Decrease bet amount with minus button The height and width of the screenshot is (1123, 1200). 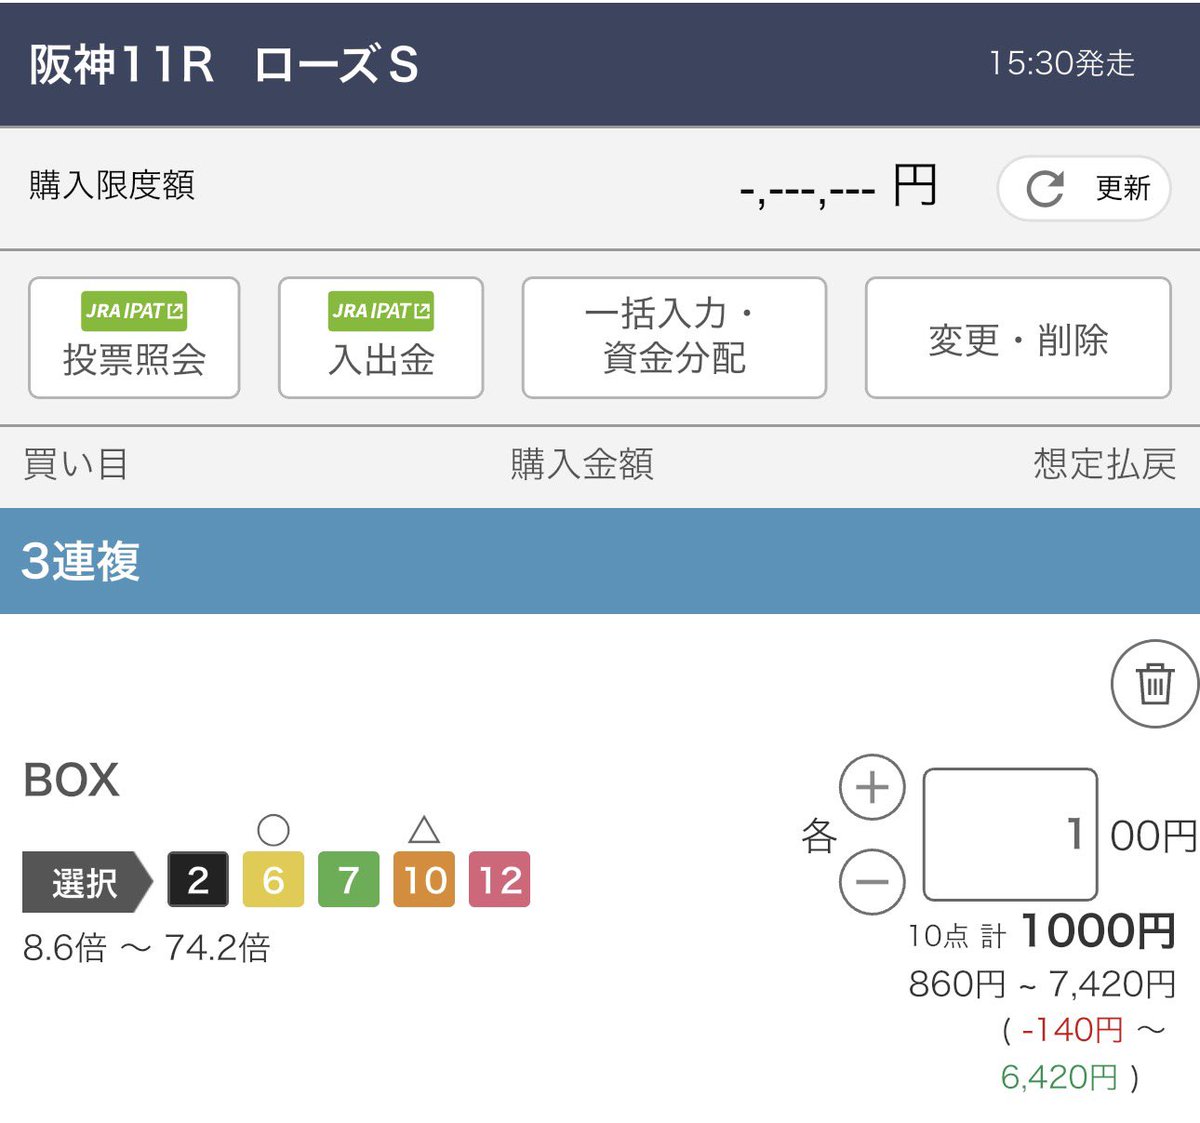click(872, 881)
